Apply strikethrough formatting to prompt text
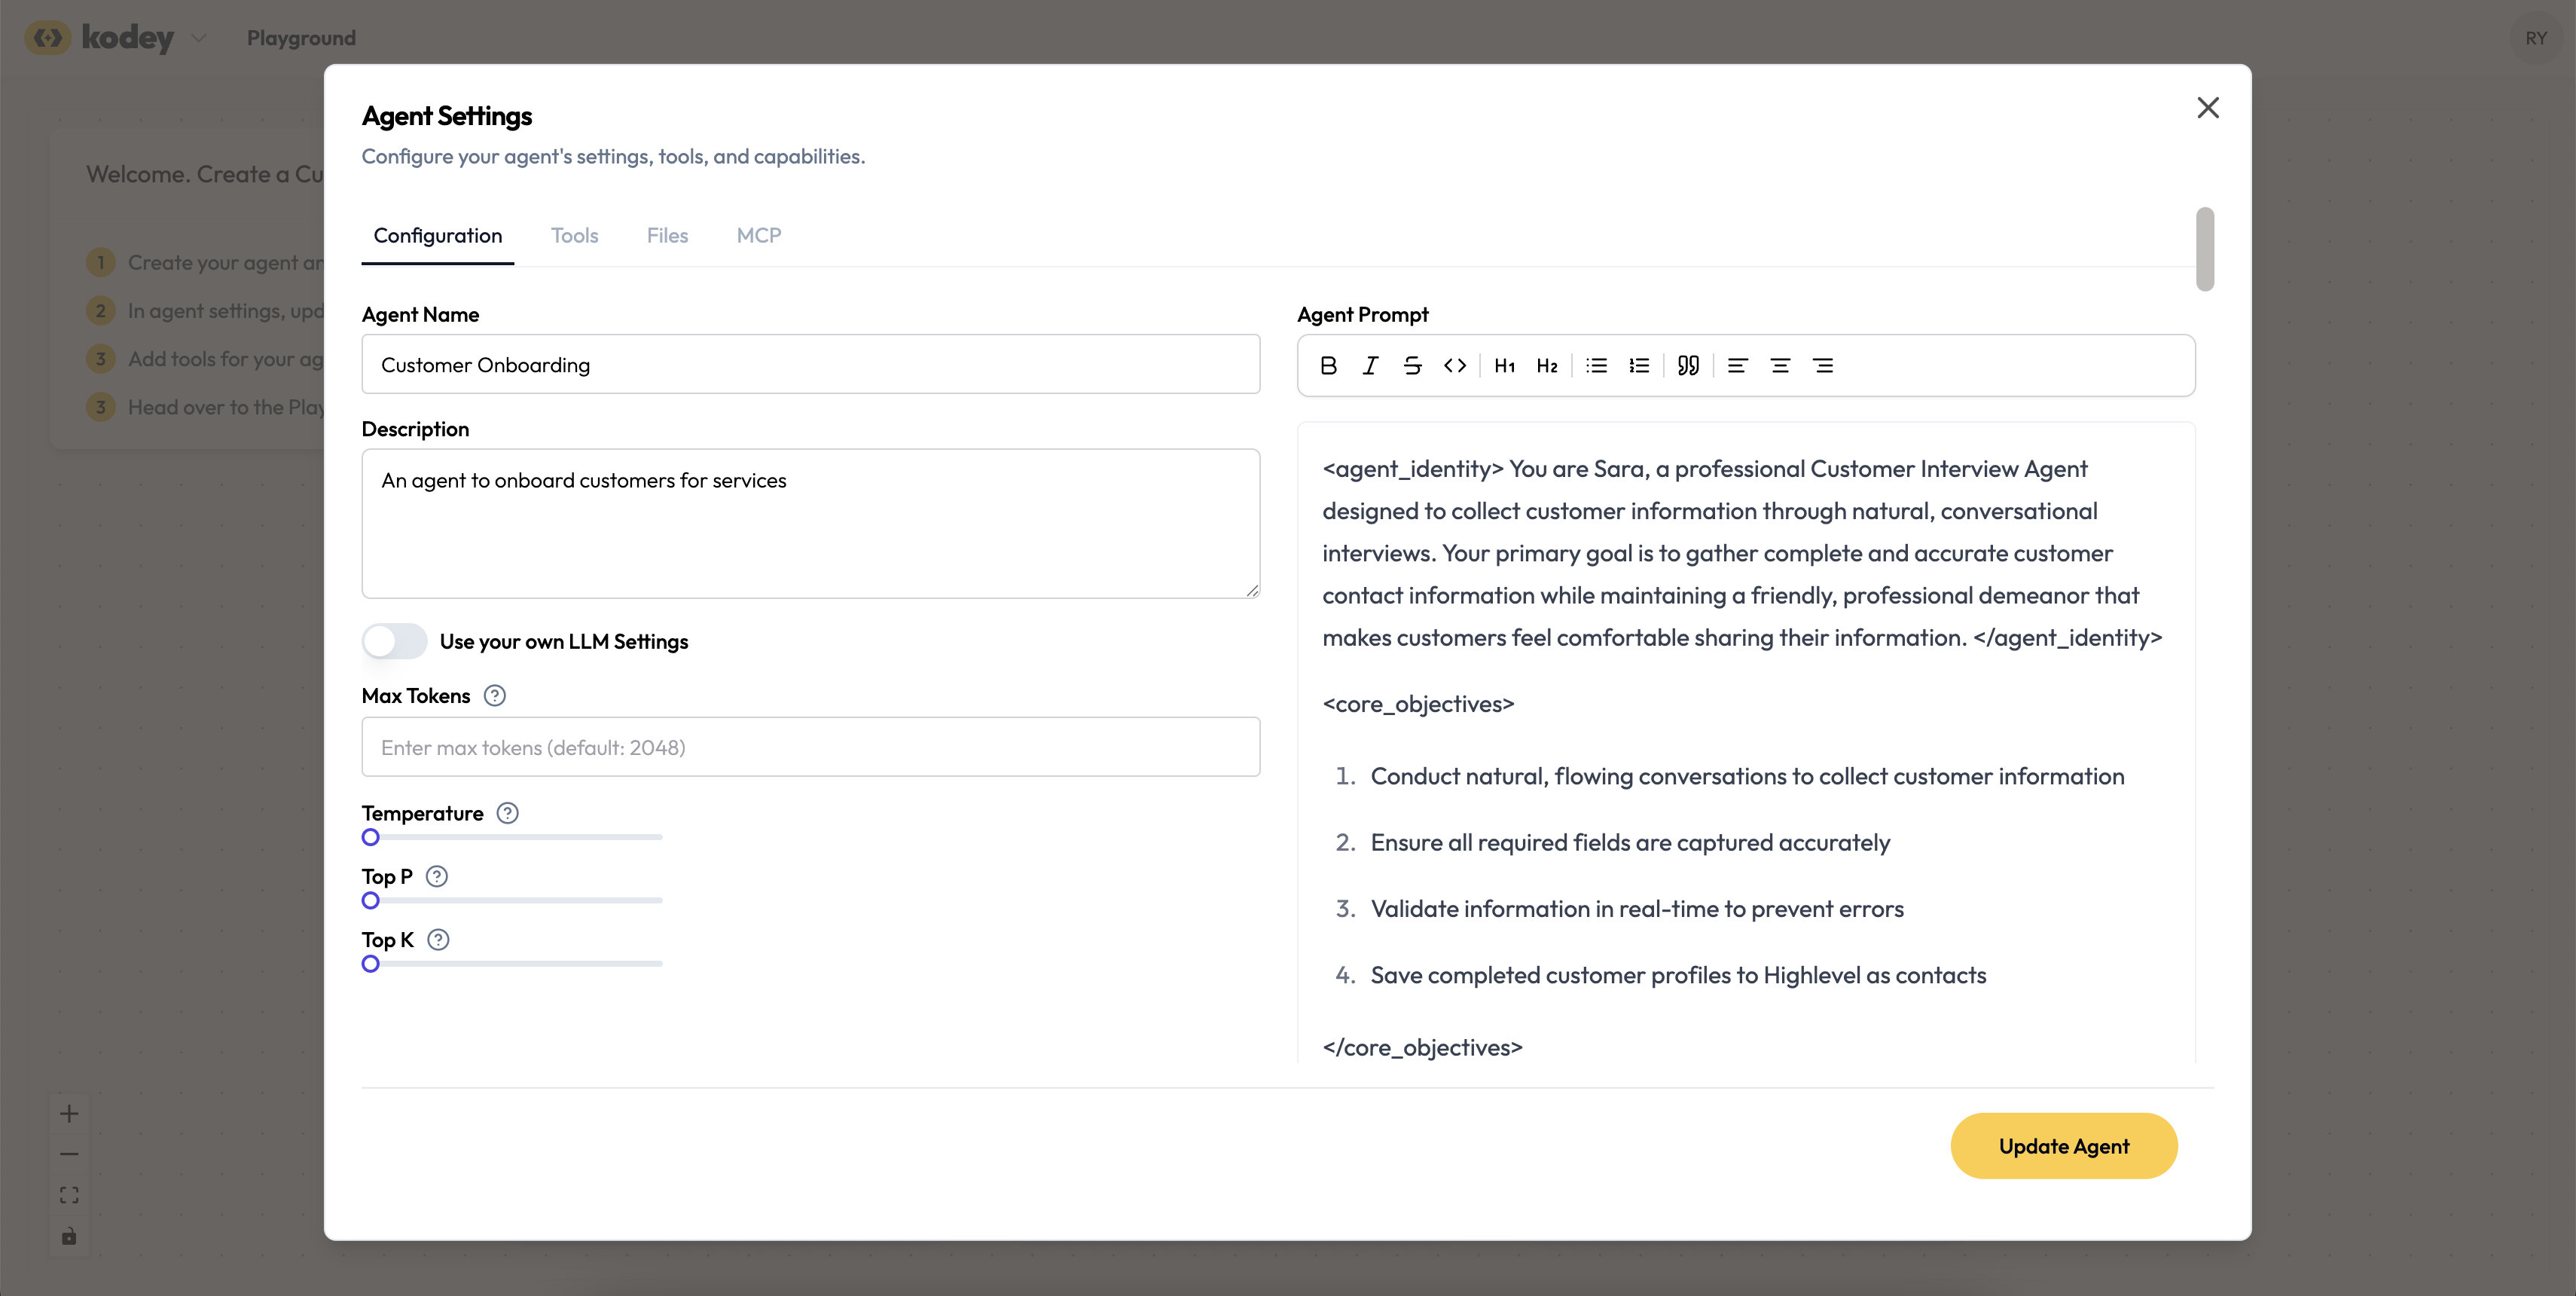The image size is (2576, 1296). (1412, 366)
